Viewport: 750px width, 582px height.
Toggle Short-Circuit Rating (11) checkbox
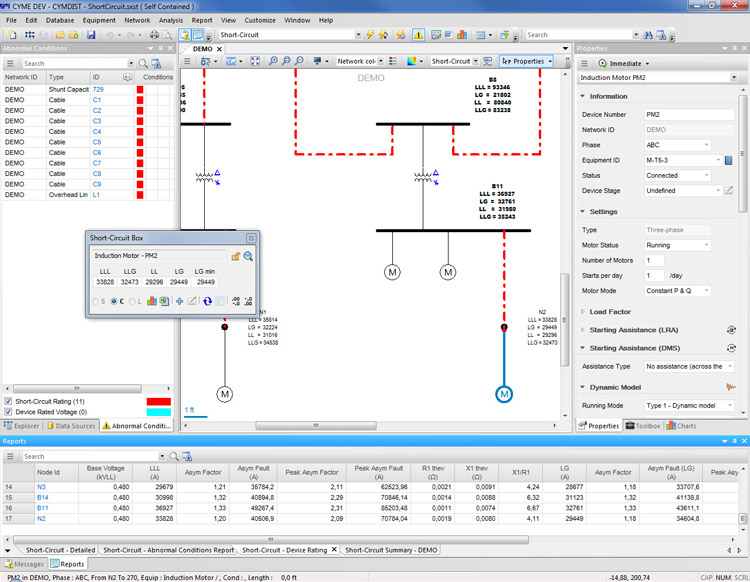click(9, 401)
